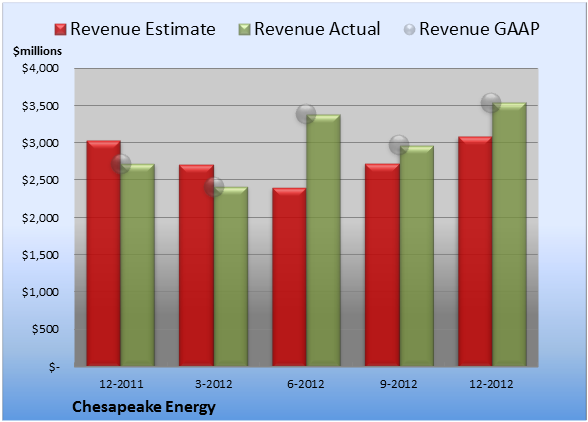Select the Revenue Estimate legend label

(143, 29)
